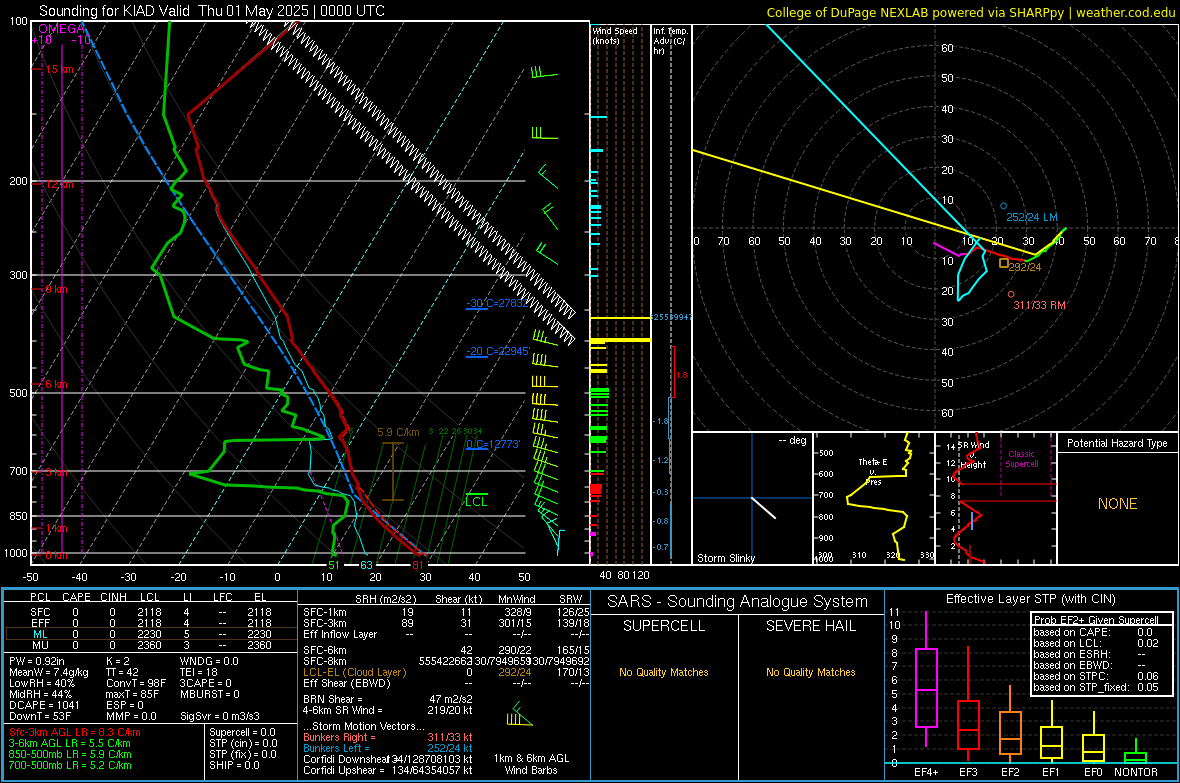The width and height of the screenshot is (1180, 783).
Task: Click the surface wet-bulb value 63
Action: coord(366,565)
